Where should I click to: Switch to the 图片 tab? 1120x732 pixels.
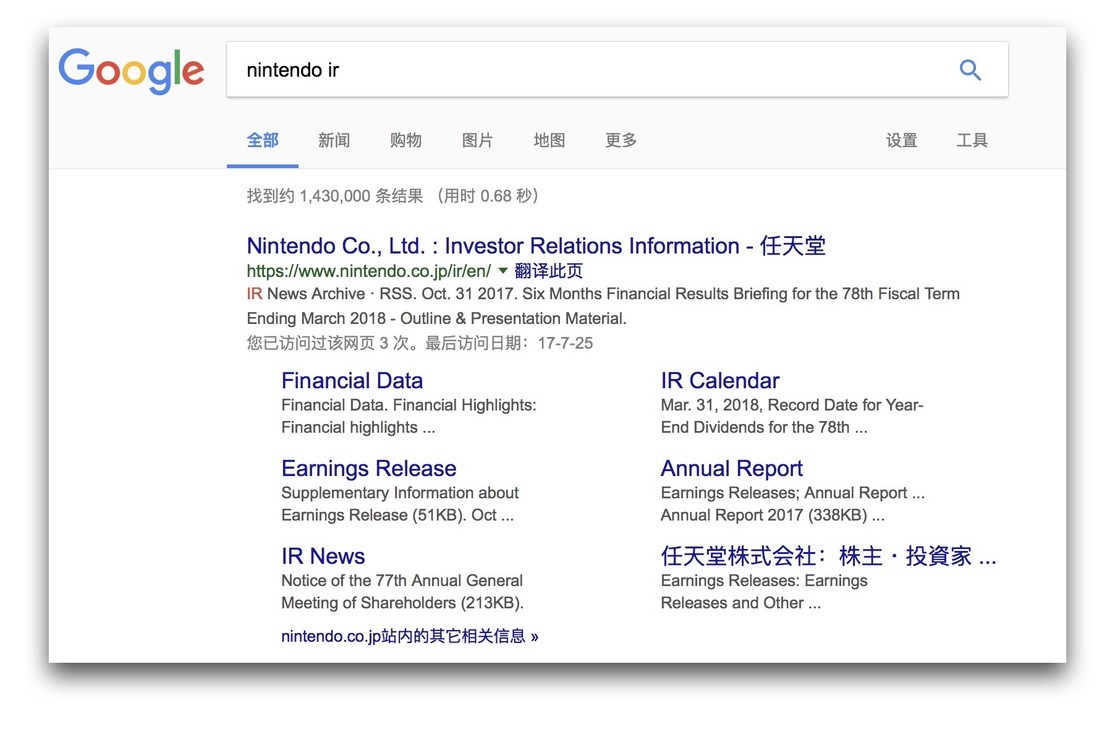tap(477, 140)
